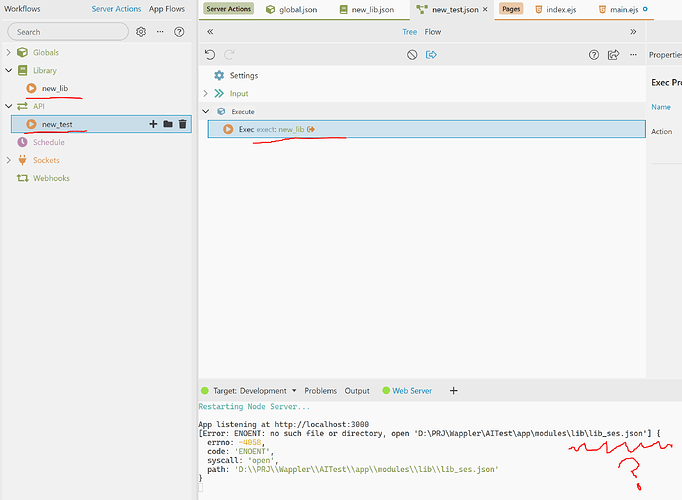Click the 'App listening at http://localhost:3000' line
Screen dimensions: 682x500
[284, 424]
